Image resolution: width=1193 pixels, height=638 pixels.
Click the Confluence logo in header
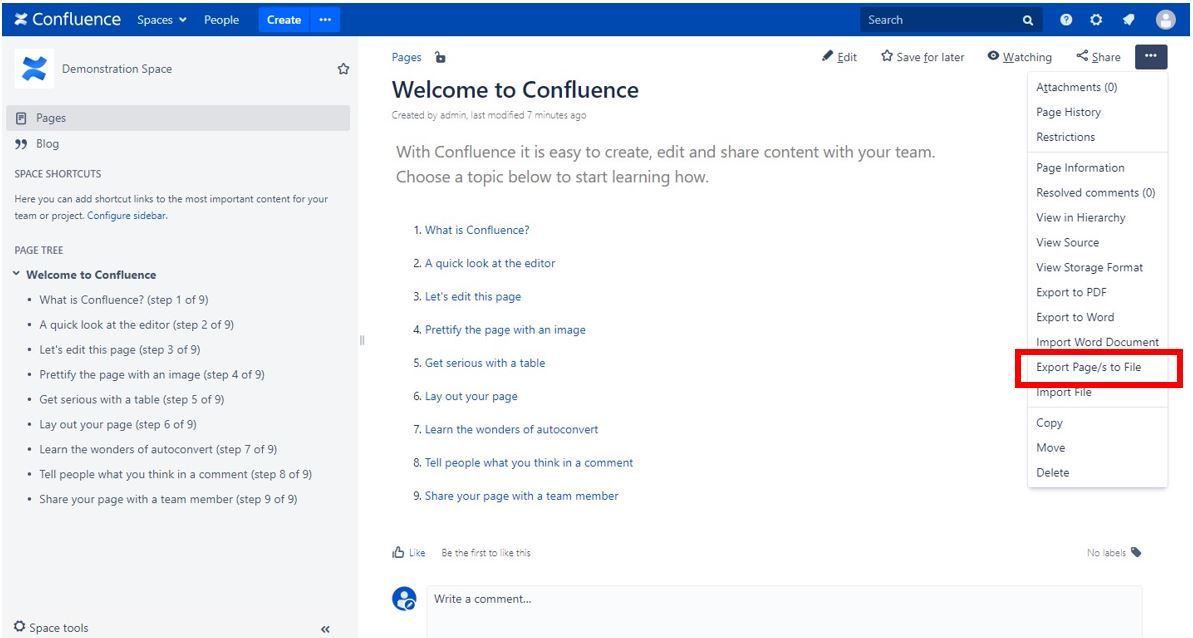[67, 20]
